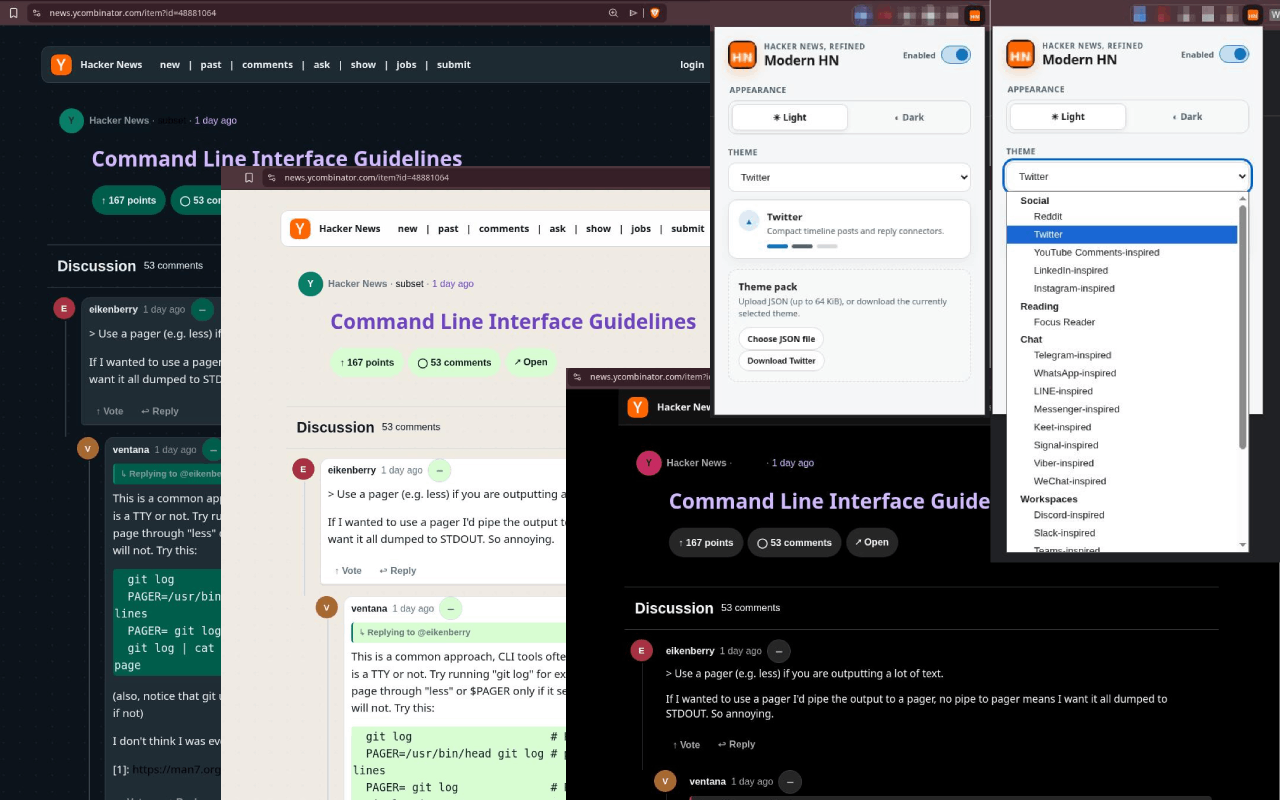Click orange Y logo in black window's nav
Viewport: 1280px width, 800px height.
point(638,407)
